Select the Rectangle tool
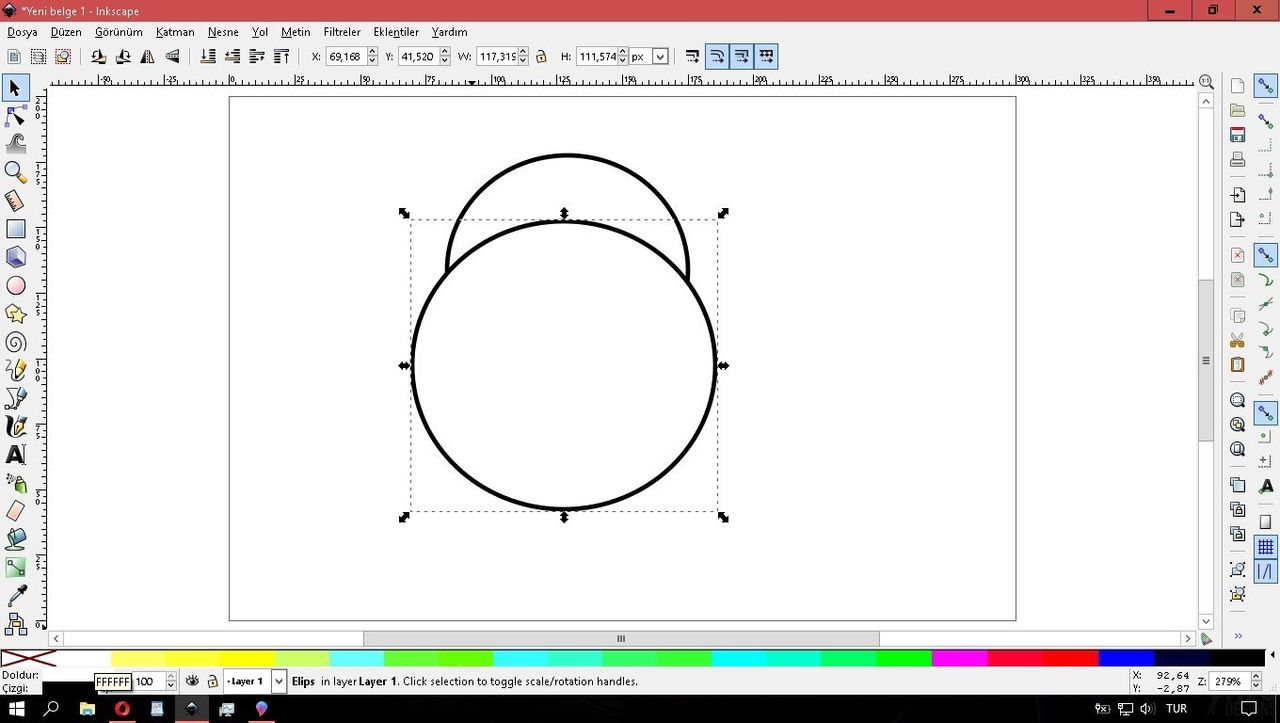 [x=16, y=229]
